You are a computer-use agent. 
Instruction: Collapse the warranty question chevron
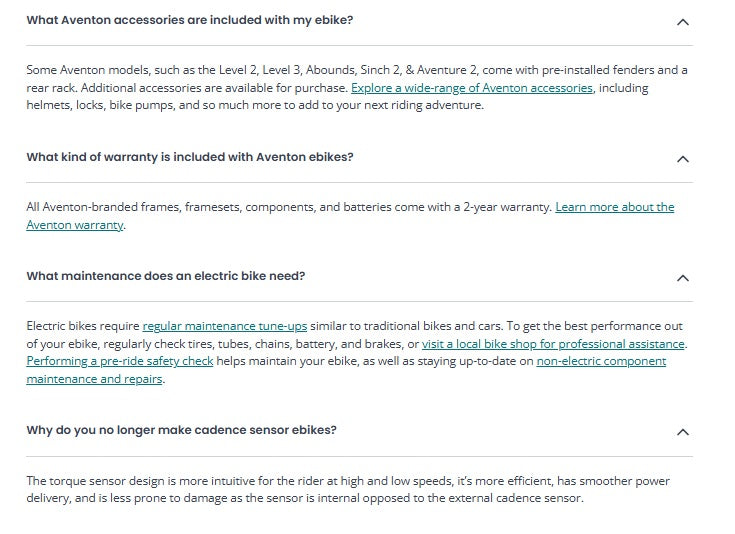683,158
